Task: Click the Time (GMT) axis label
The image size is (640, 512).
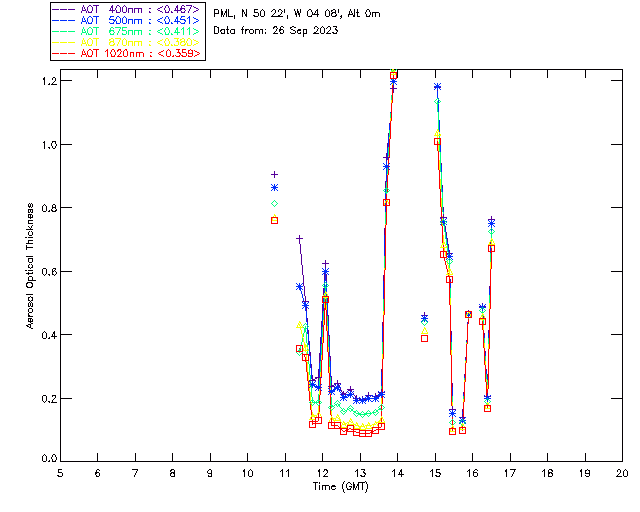Action: [x=341, y=487]
